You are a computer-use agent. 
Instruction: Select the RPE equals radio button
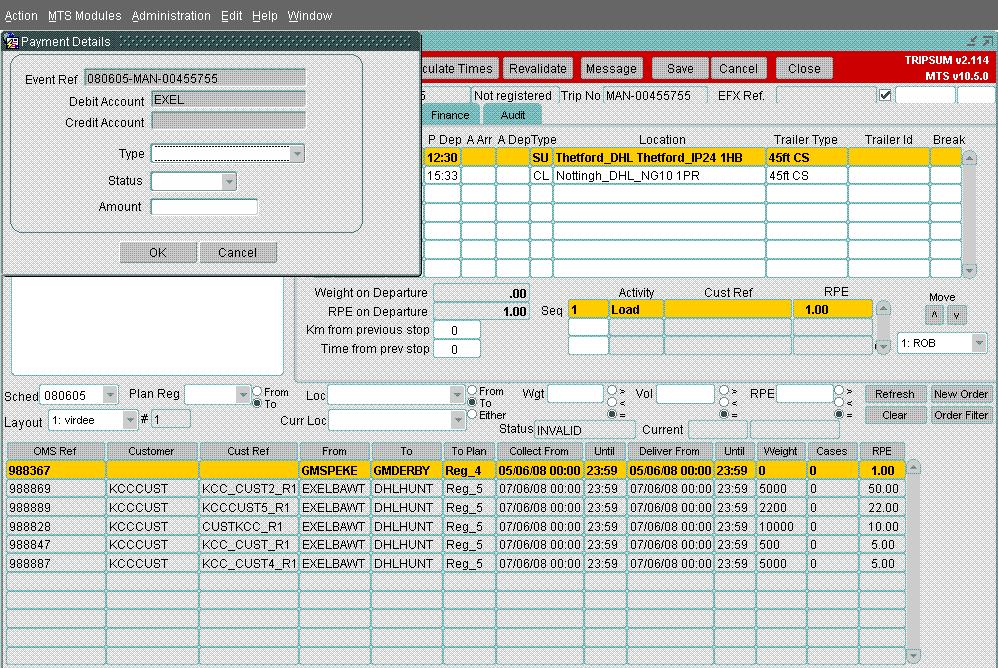point(839,414)
